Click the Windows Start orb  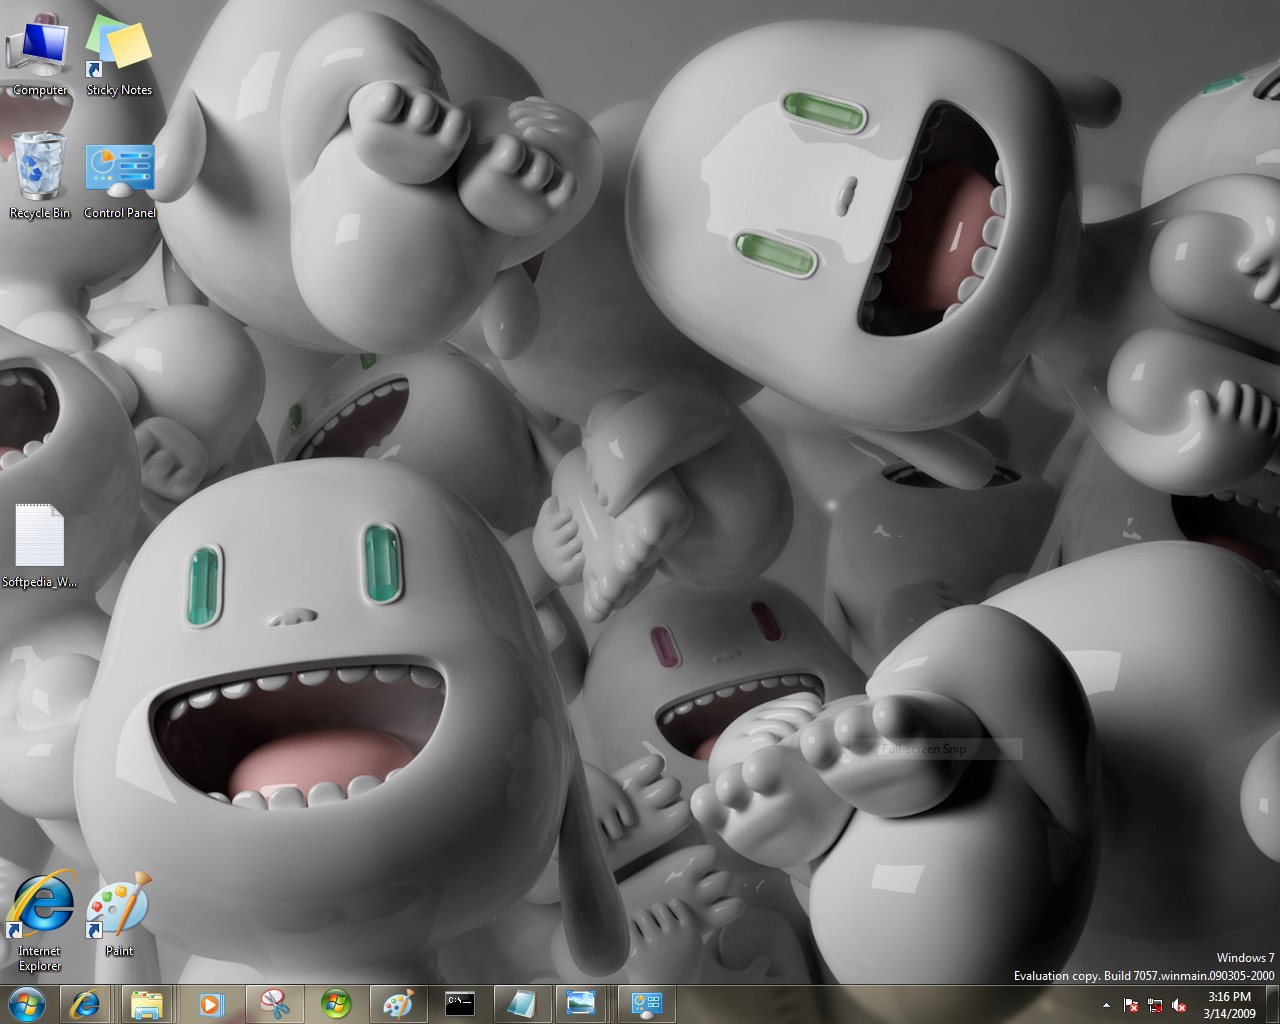tap(26, 1003)
